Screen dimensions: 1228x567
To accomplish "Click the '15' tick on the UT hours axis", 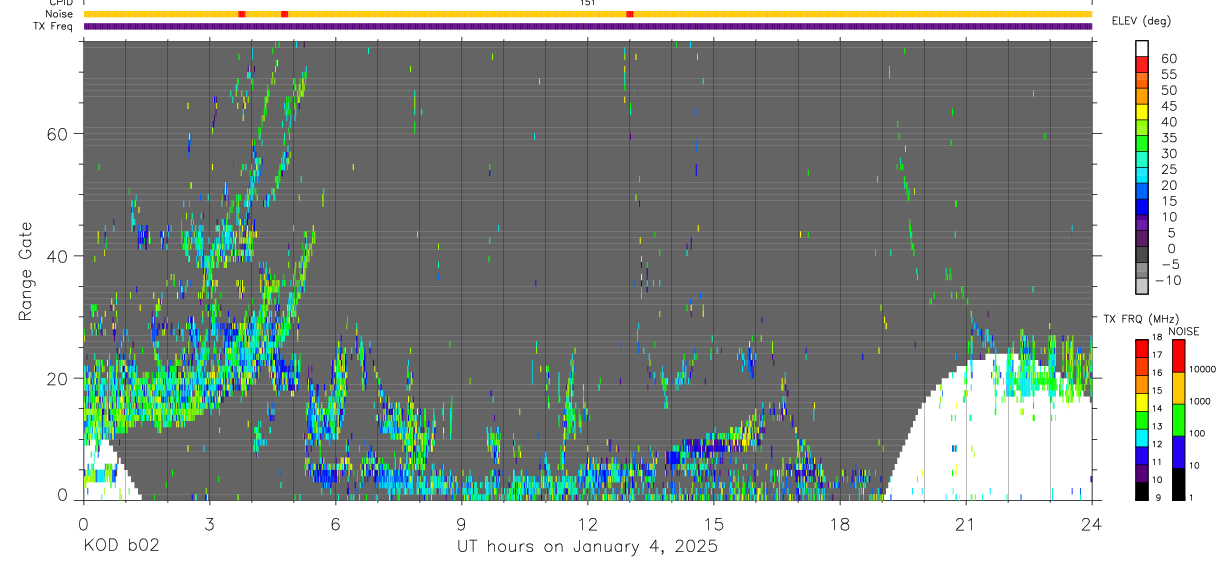I will point(714,524).
